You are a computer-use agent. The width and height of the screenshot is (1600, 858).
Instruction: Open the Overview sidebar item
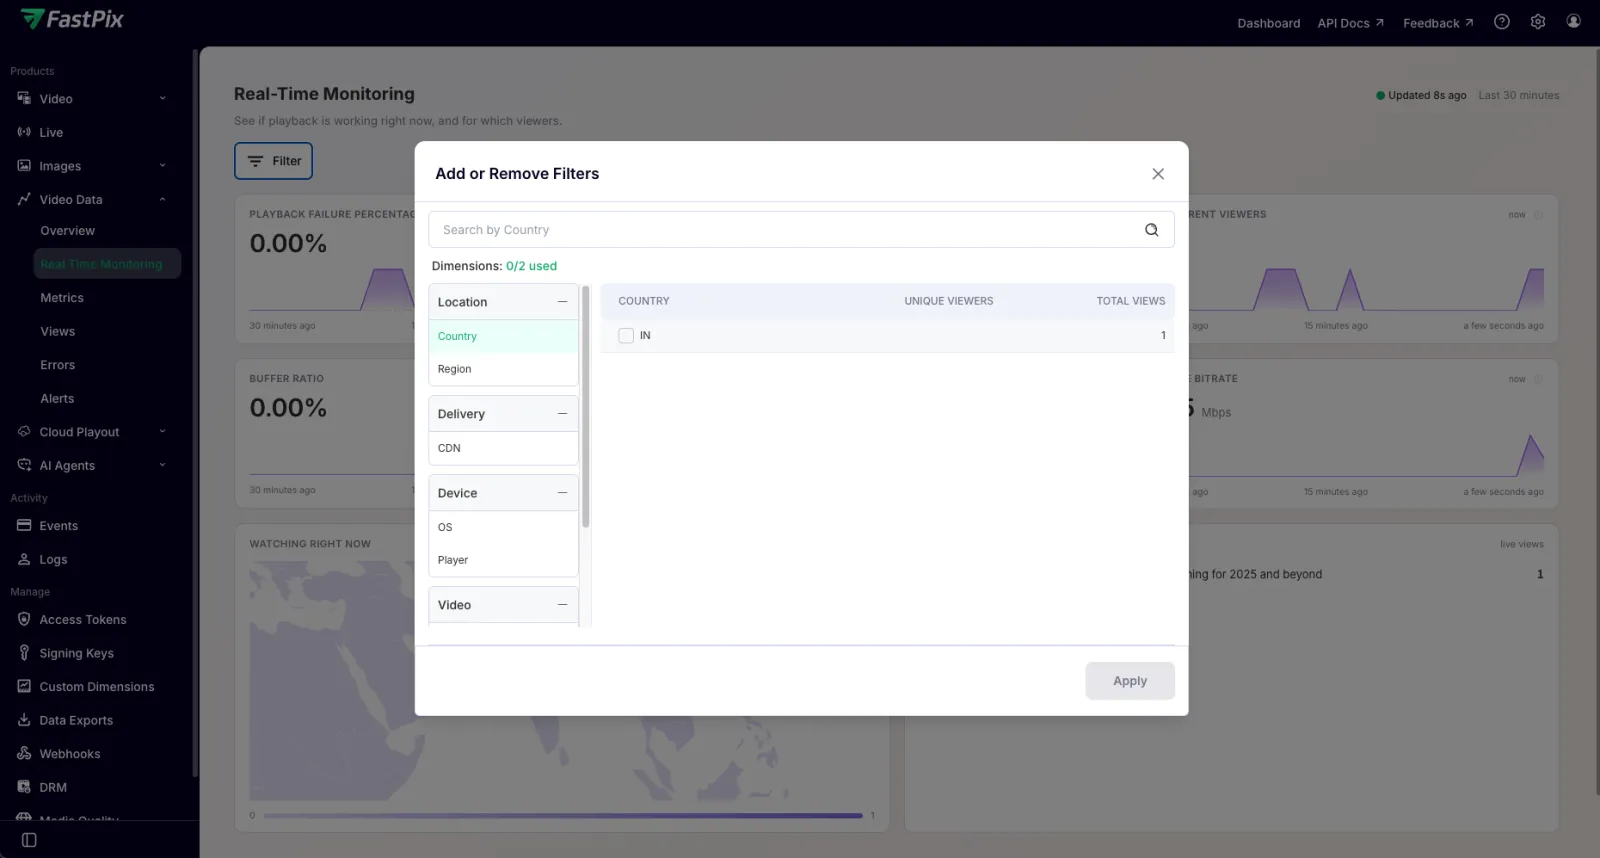pyautogui.click(x=68, y=231)
